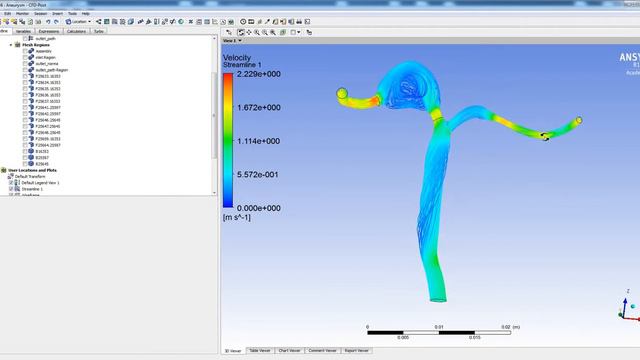Image resolution: width=640 pixels, height=360 pixels.
Task: Click the Legend icon in the toolbar
Action: point(156,22)
